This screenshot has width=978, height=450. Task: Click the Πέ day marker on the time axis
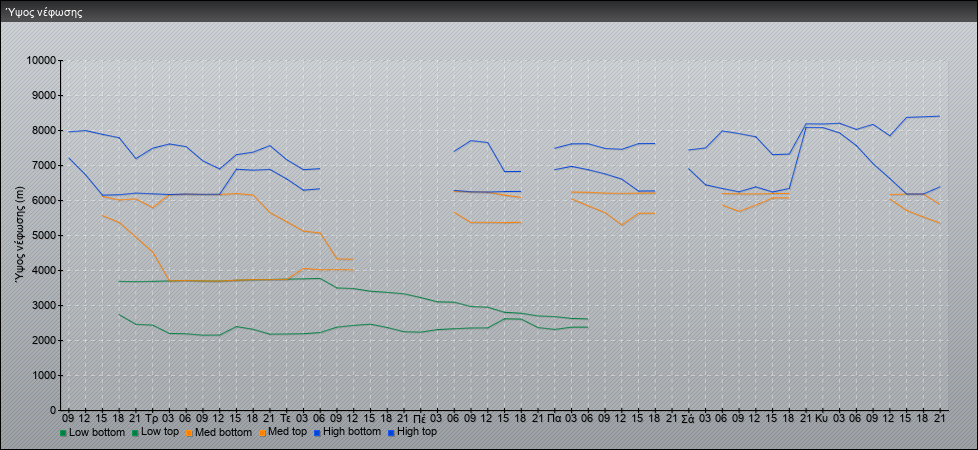point(420,417)
